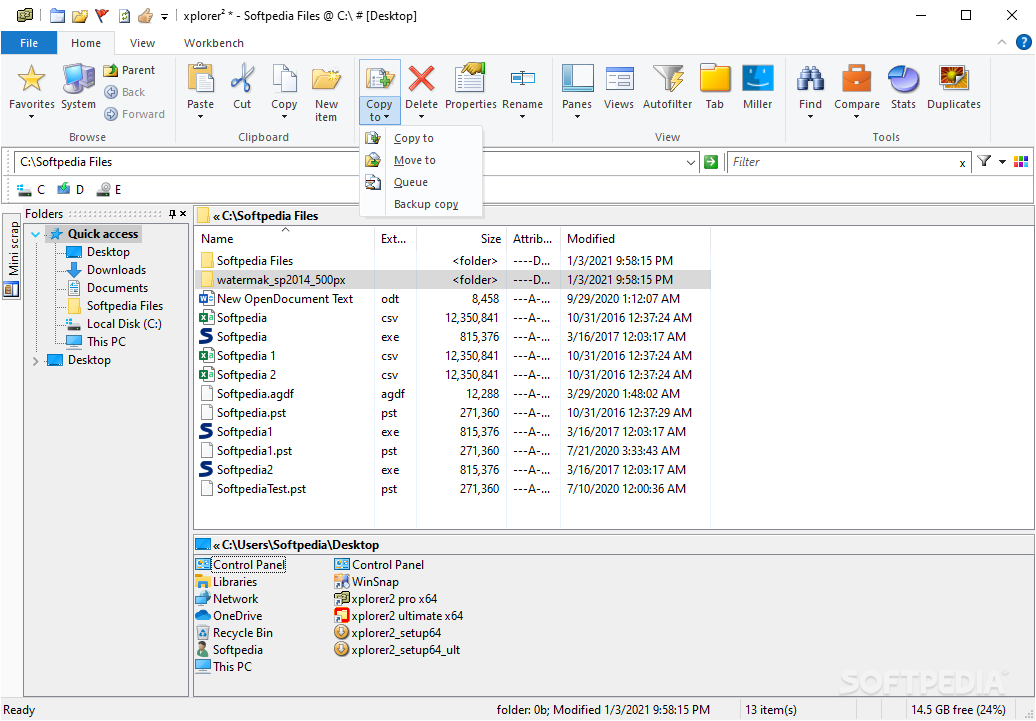Open the Delete dropdown arrow

pyautogui.click(x=421, y=118)
